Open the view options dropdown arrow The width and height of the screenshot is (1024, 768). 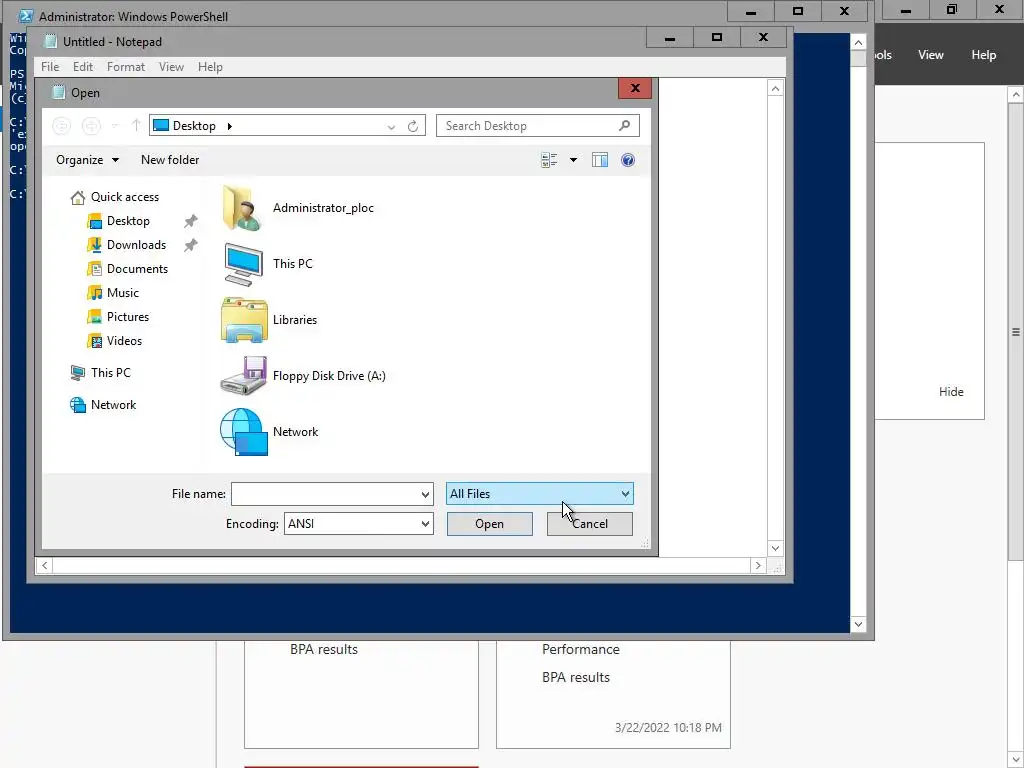(573, 160)
